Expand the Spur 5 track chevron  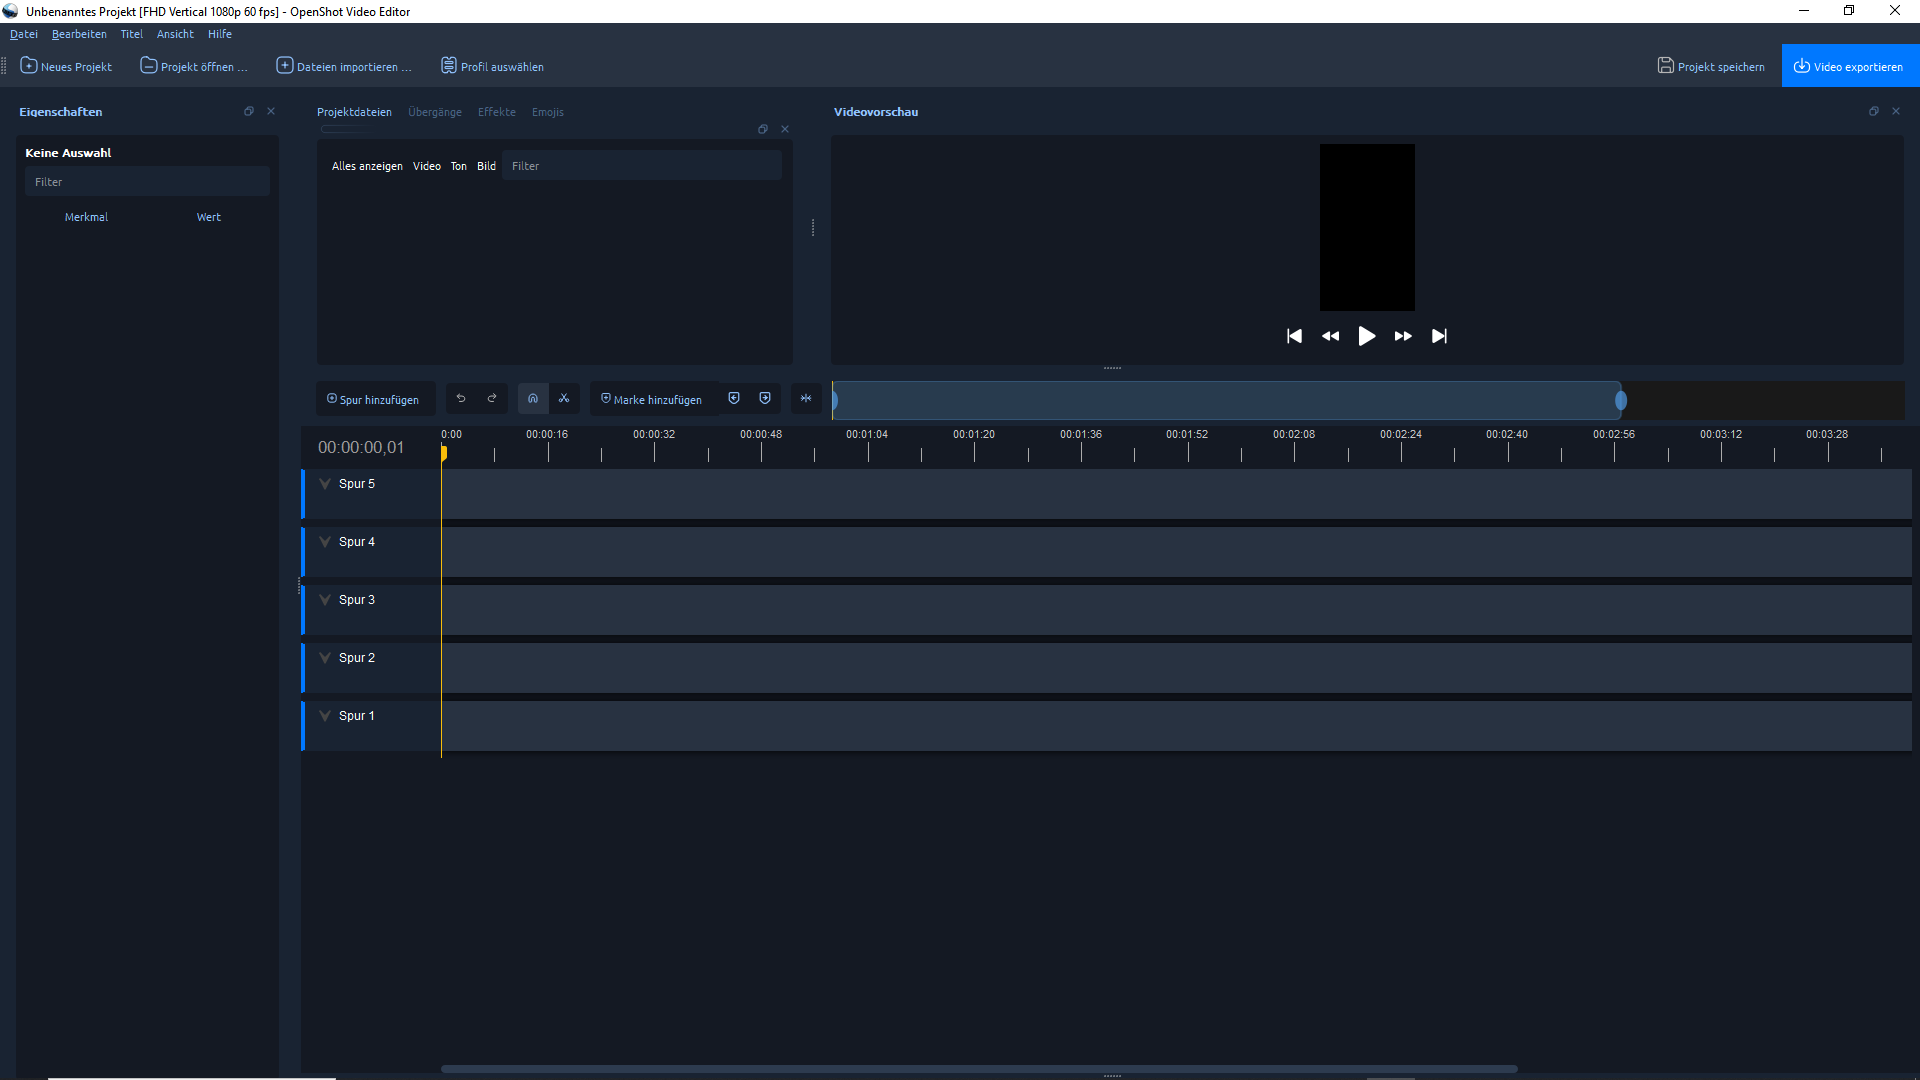325,484
